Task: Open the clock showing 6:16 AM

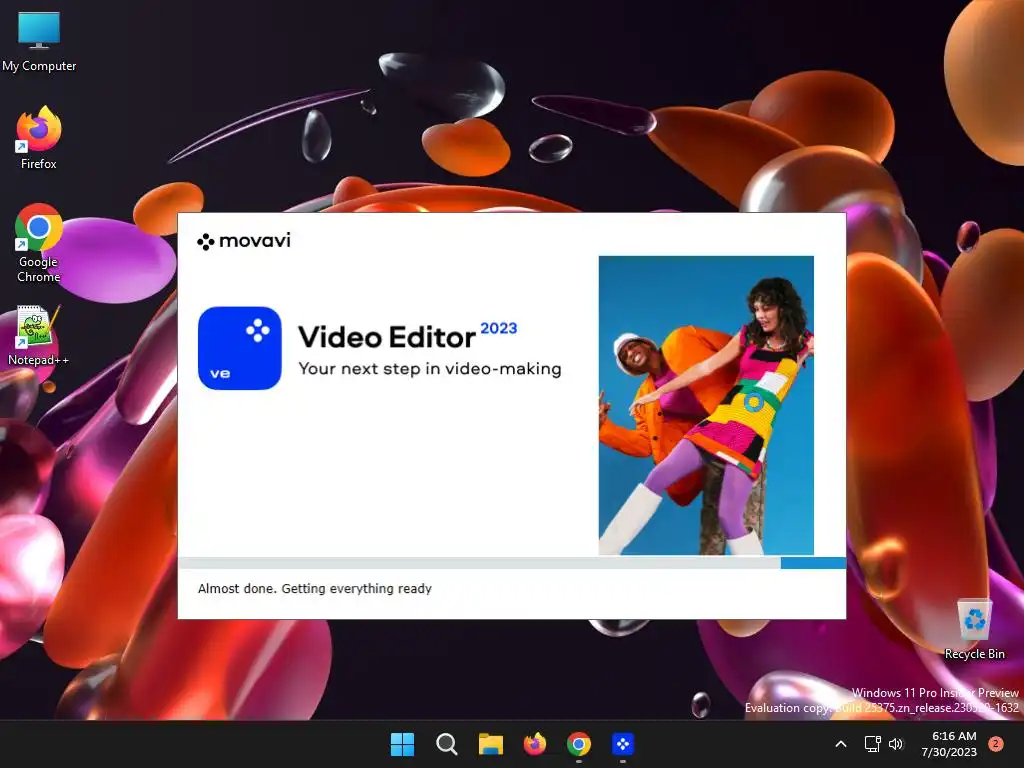Action: 950,744
